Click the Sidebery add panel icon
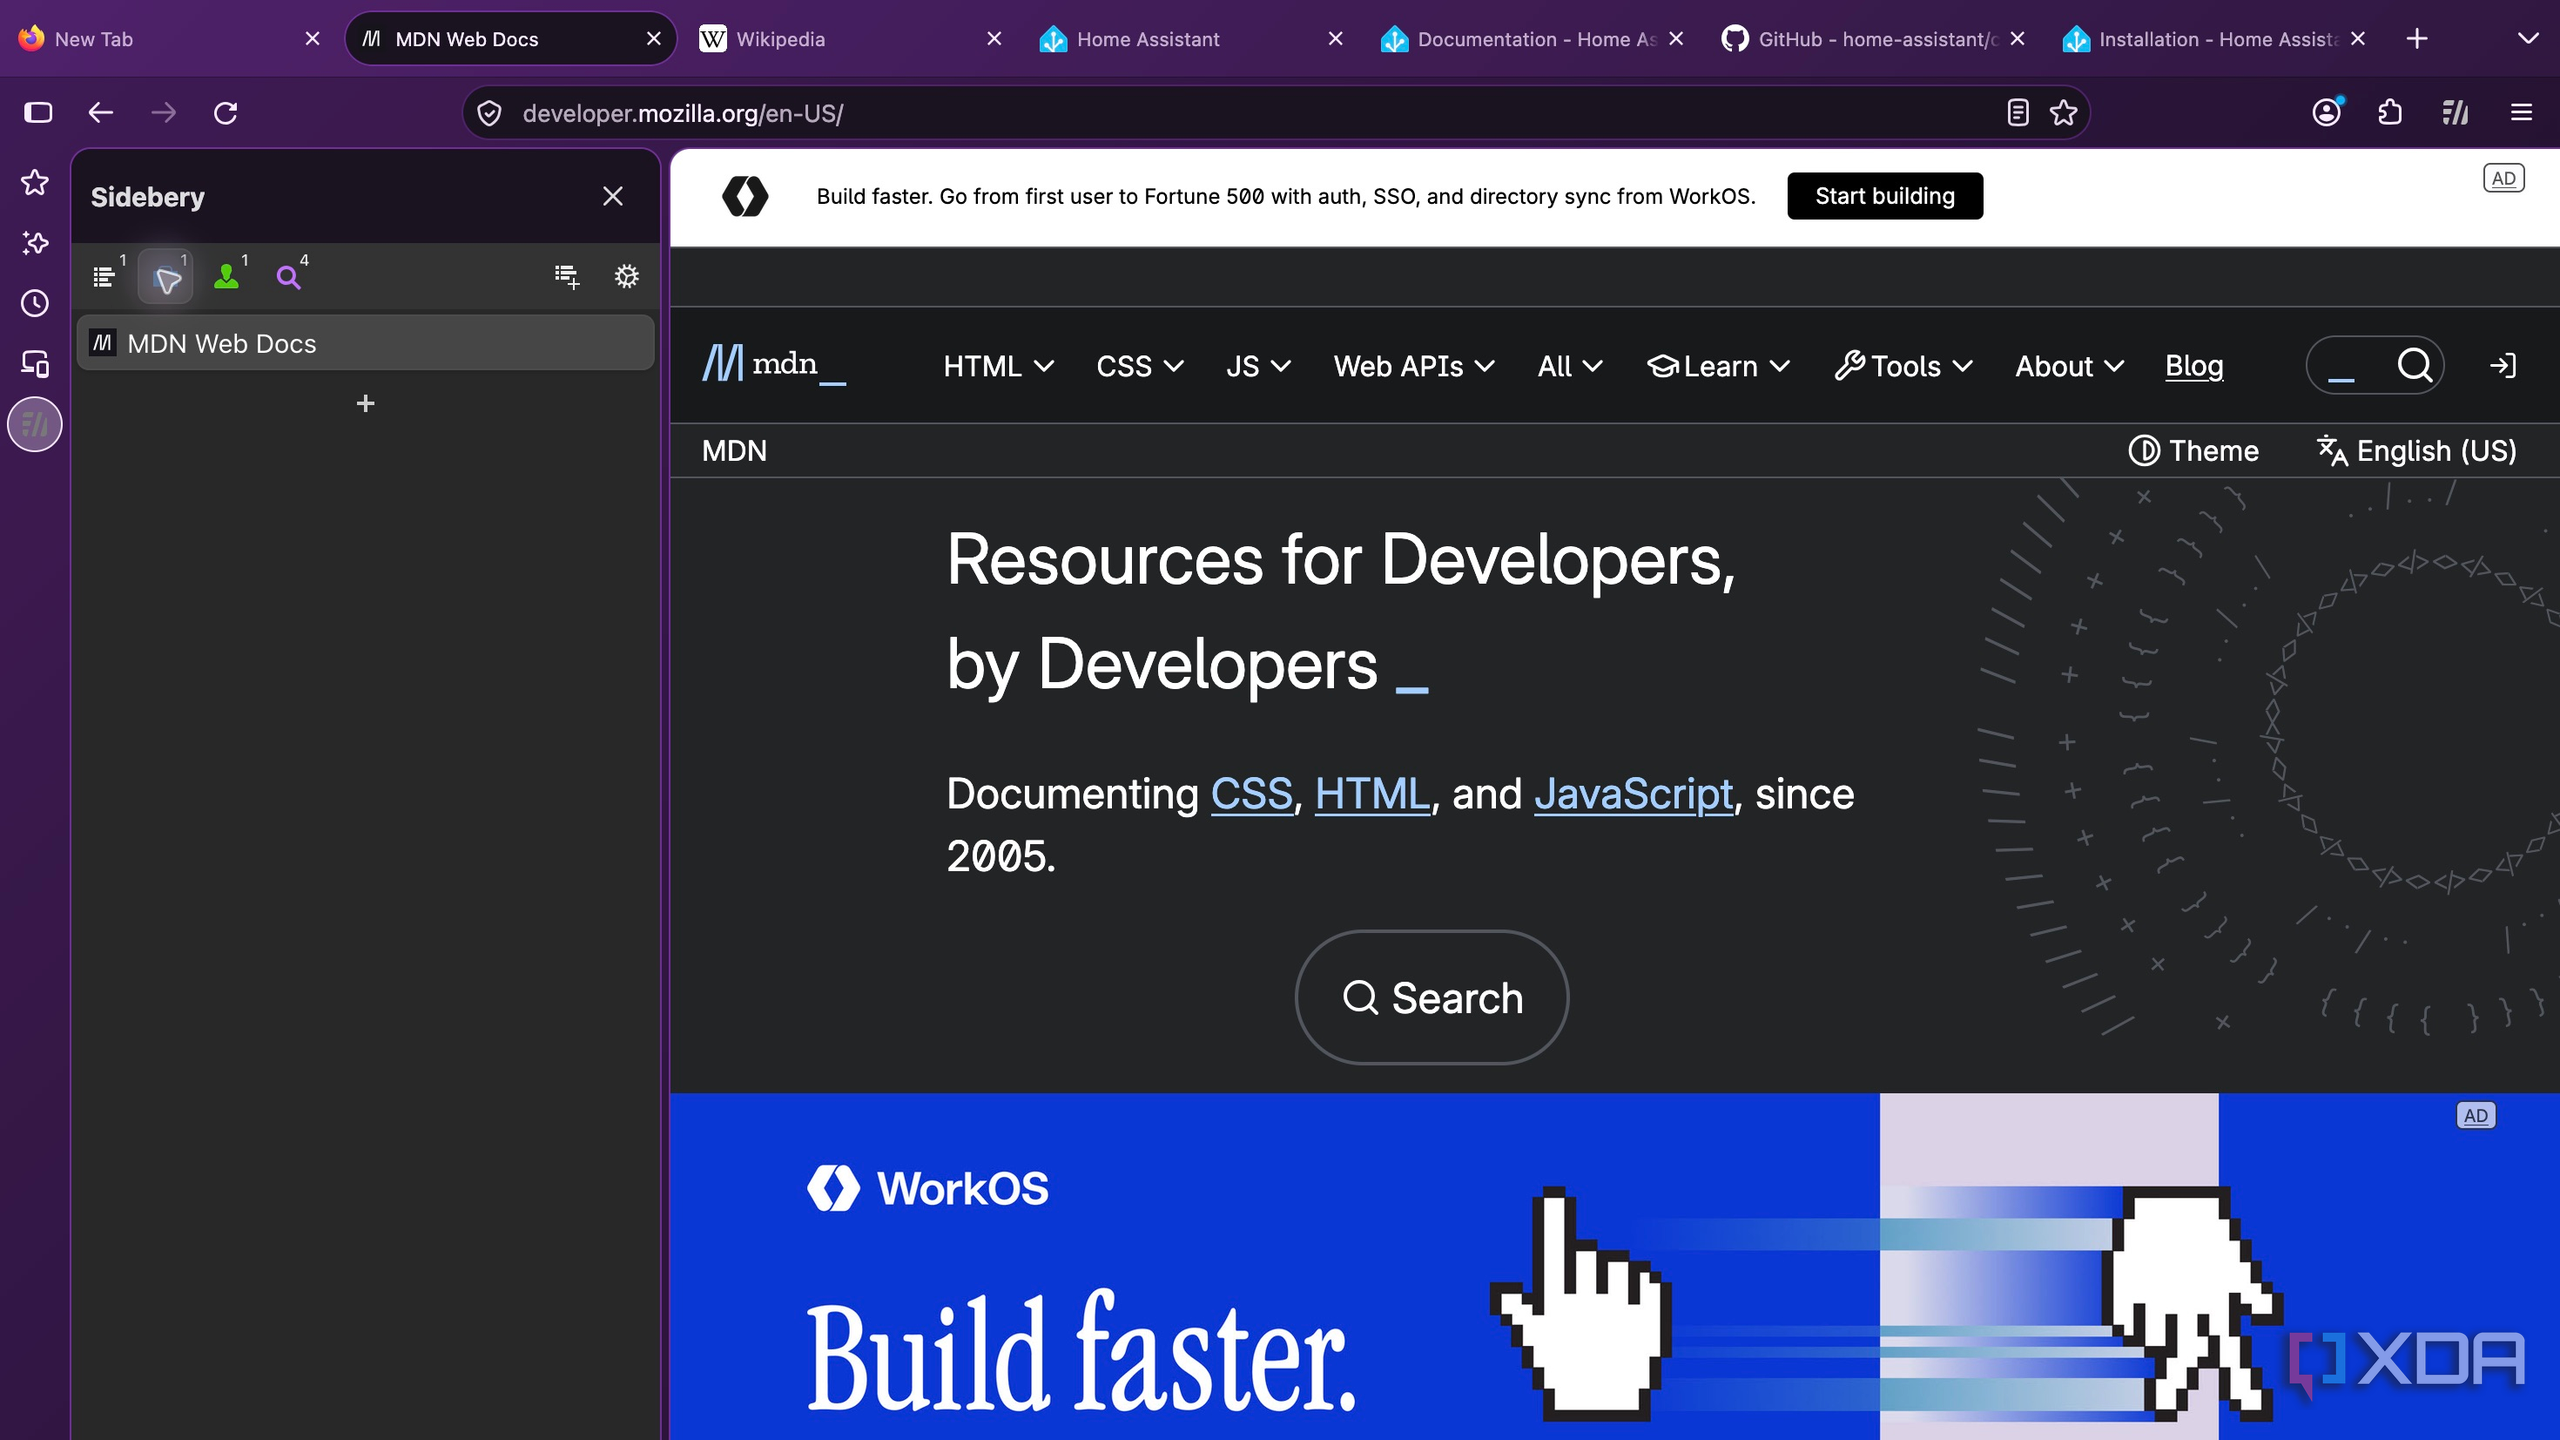 click(x=566, y=276)
